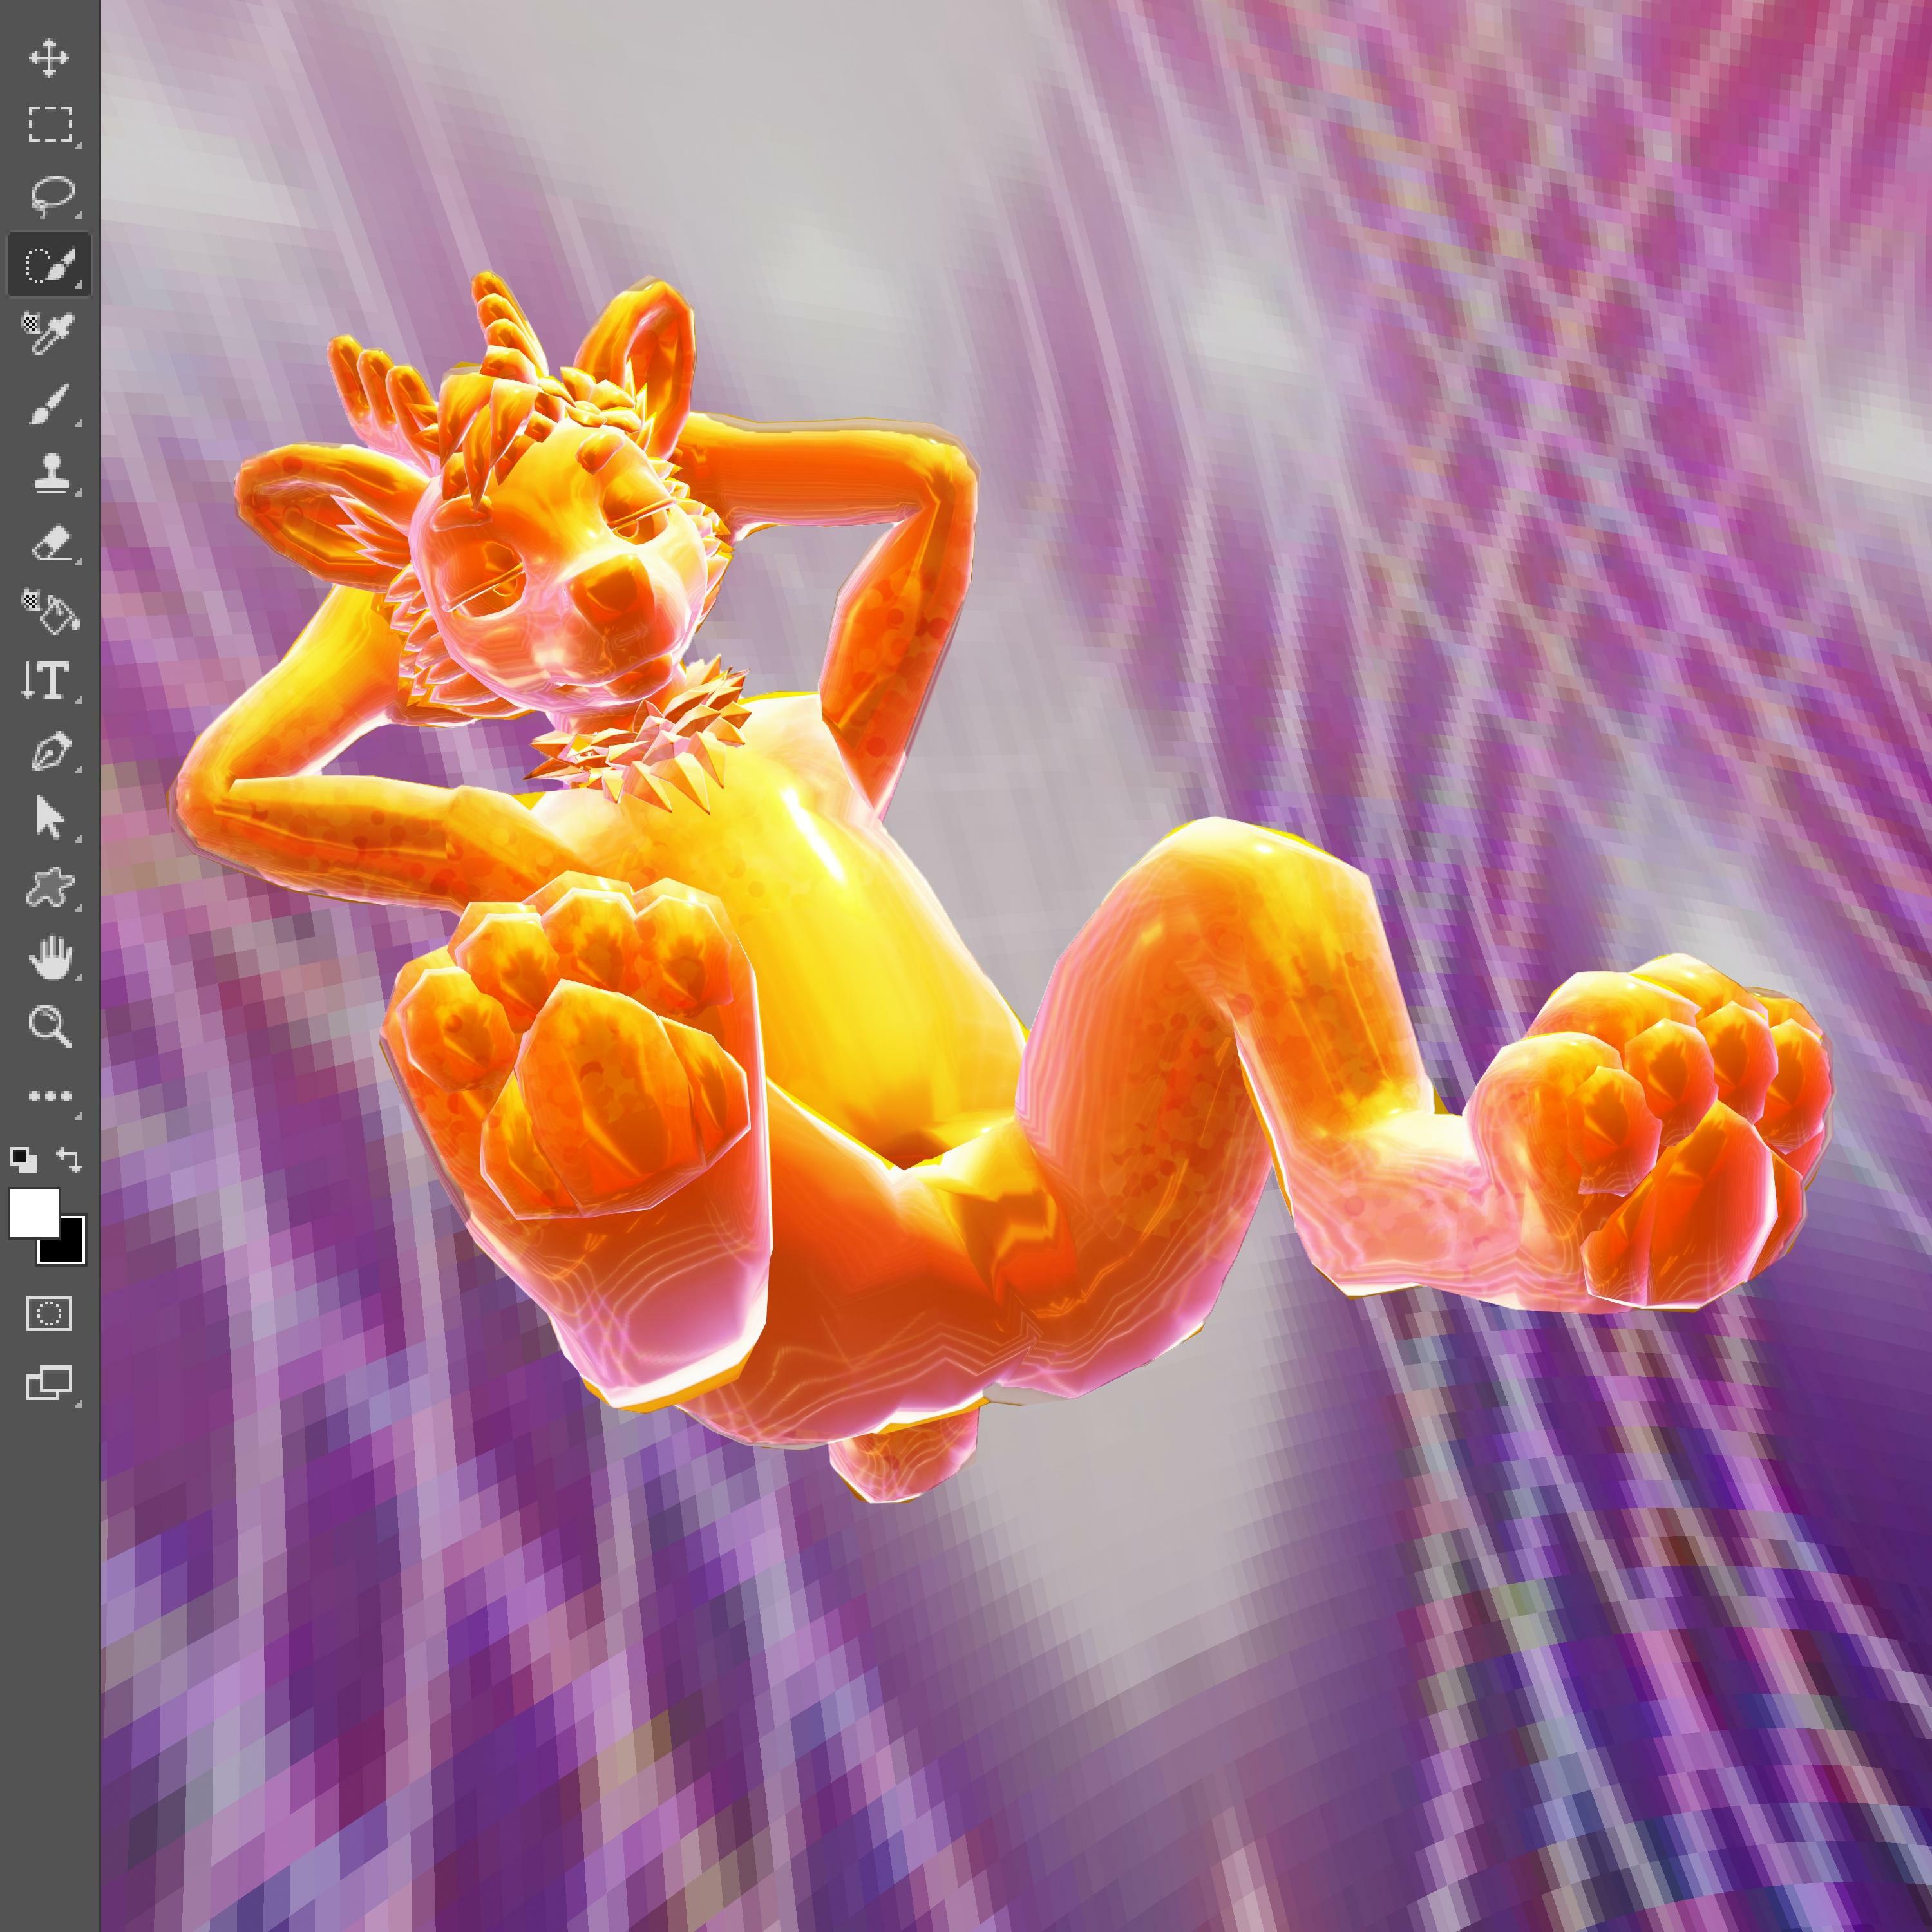The image size is (1932, 1932).
Task: Swap foreground and background colors
Action: coord(69,1160)
